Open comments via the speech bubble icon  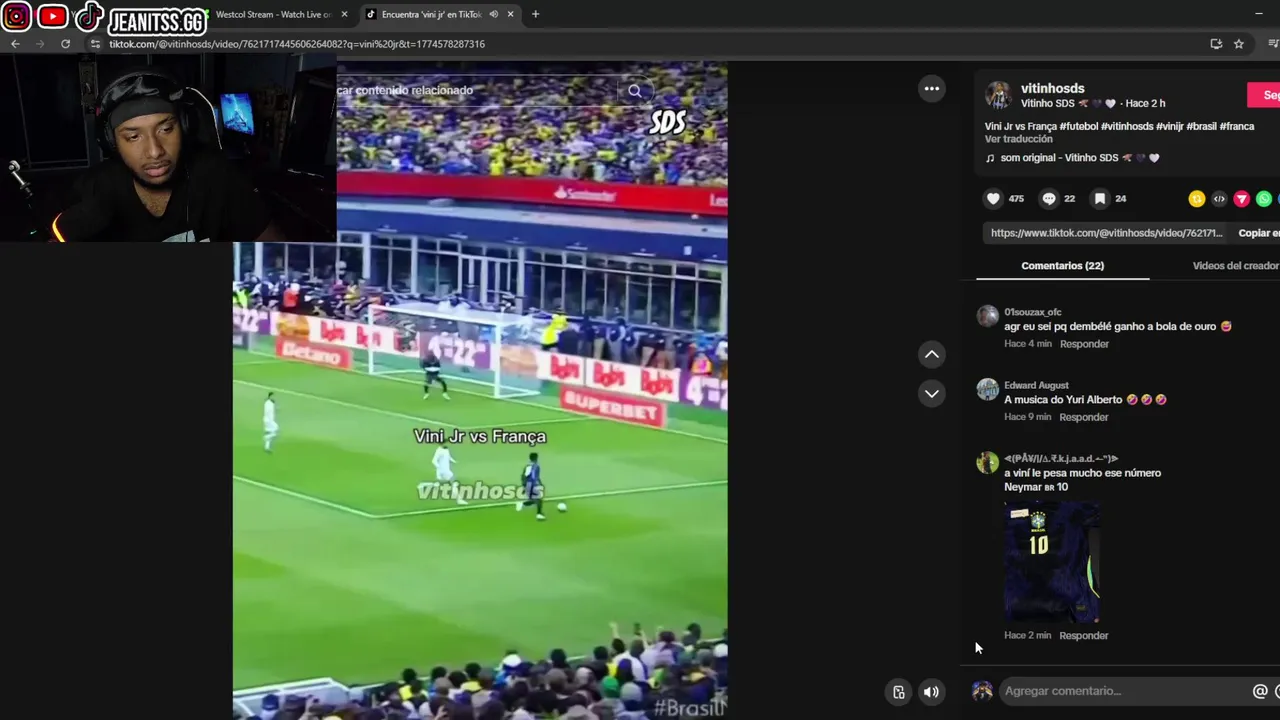click(1048, 199)
